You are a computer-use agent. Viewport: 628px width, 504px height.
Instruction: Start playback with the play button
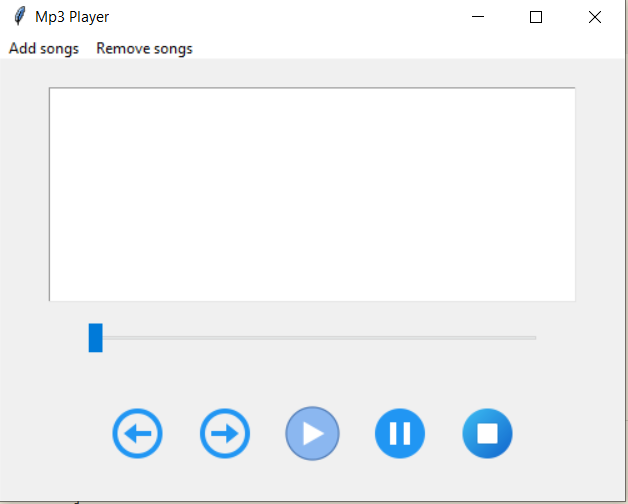(x=312, y=433)
